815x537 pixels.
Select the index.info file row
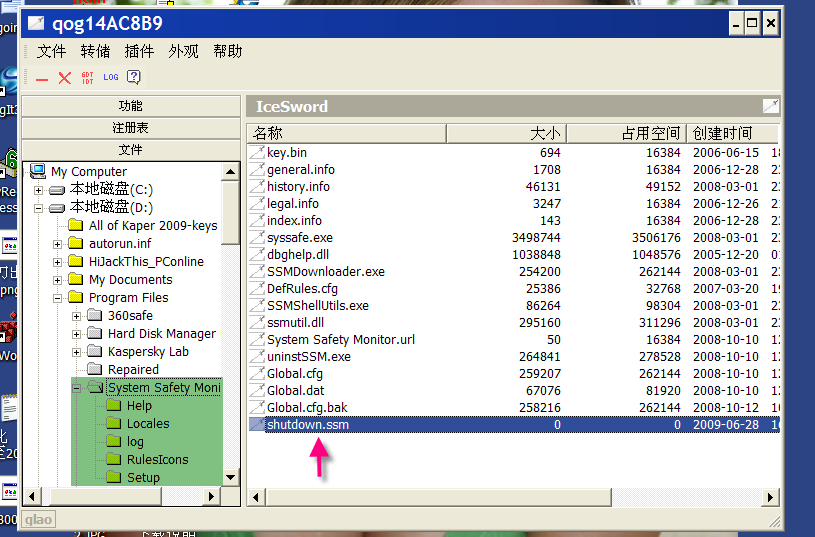[514, 220]
